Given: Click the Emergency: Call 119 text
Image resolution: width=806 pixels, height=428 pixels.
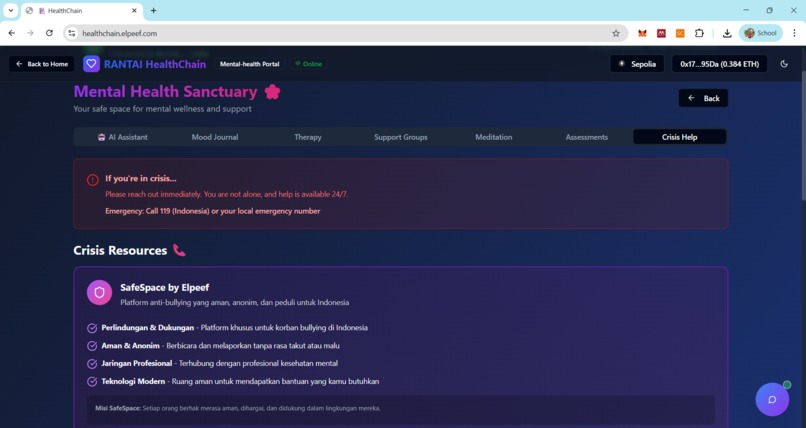Looking at the screenshot, I should 213,211.
